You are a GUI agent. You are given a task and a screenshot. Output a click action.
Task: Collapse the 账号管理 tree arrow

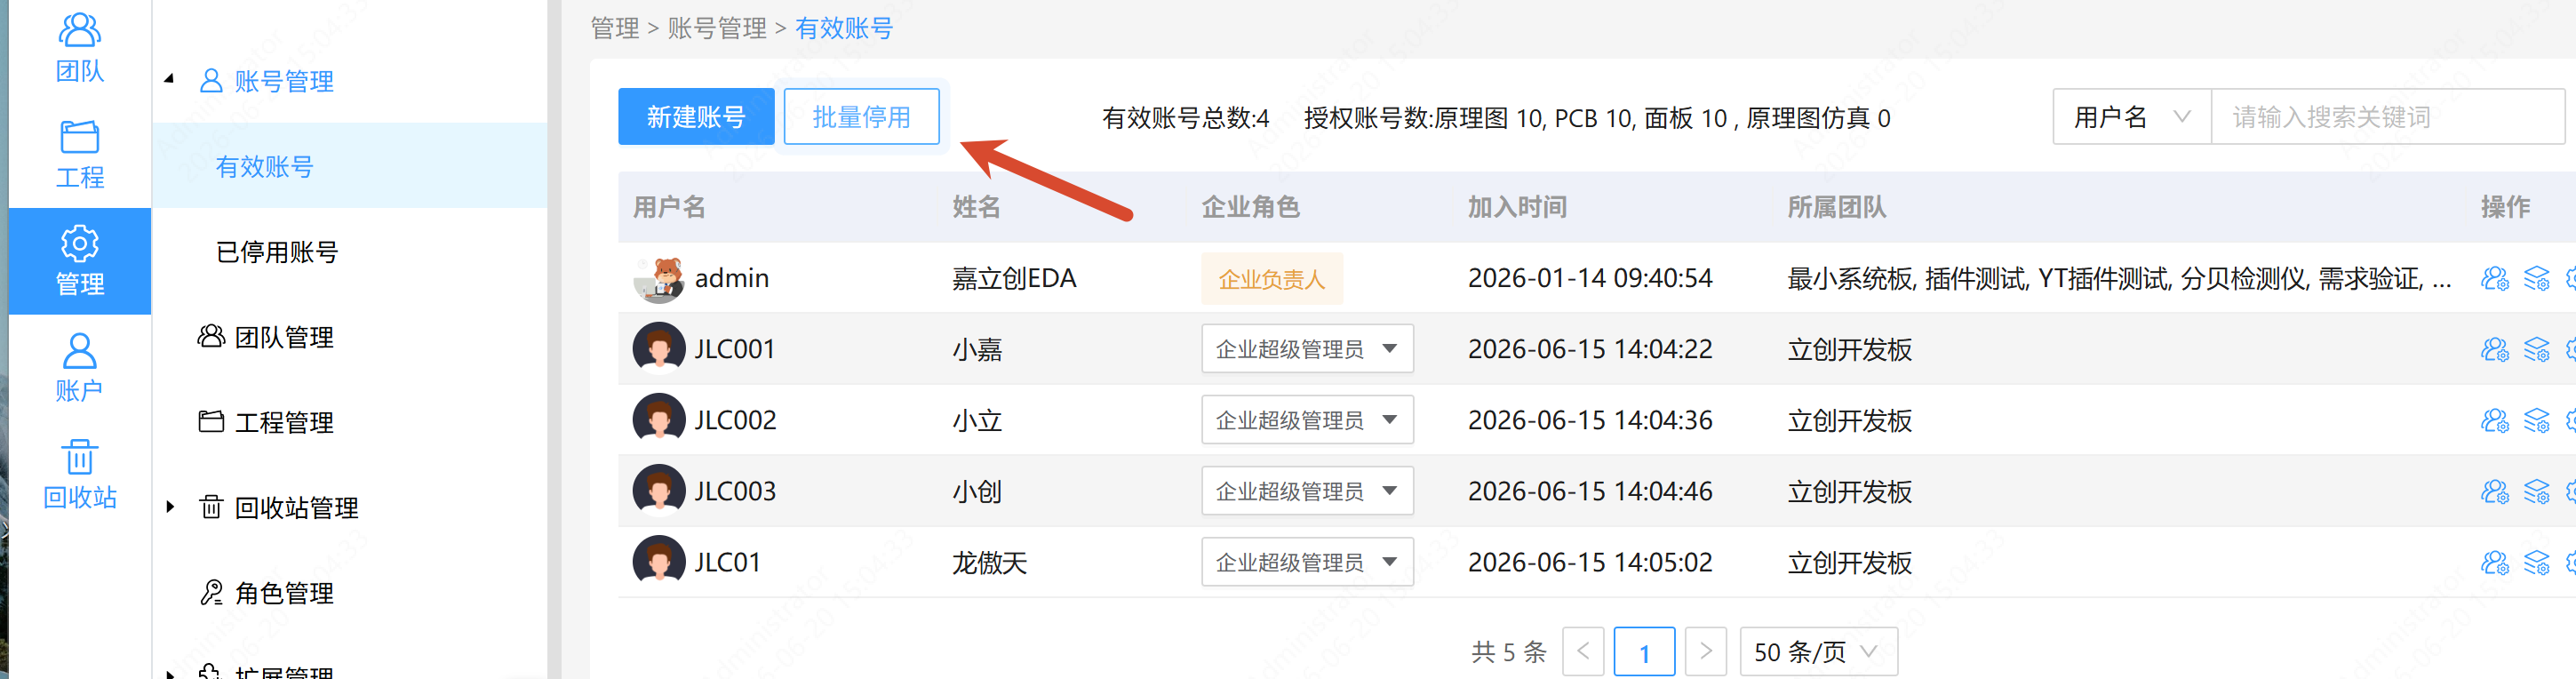(169, 79)
